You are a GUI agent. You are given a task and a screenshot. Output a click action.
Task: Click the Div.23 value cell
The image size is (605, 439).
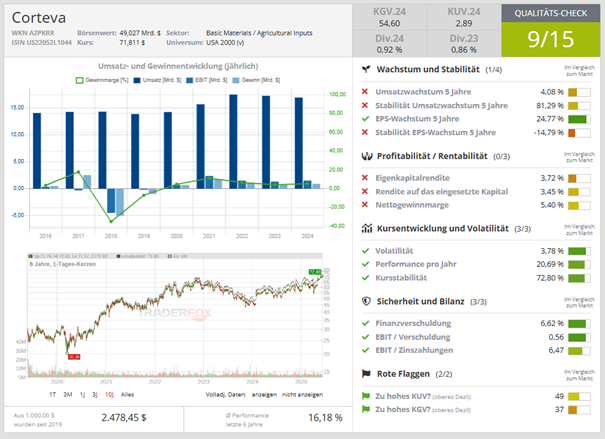coord(464,44)
